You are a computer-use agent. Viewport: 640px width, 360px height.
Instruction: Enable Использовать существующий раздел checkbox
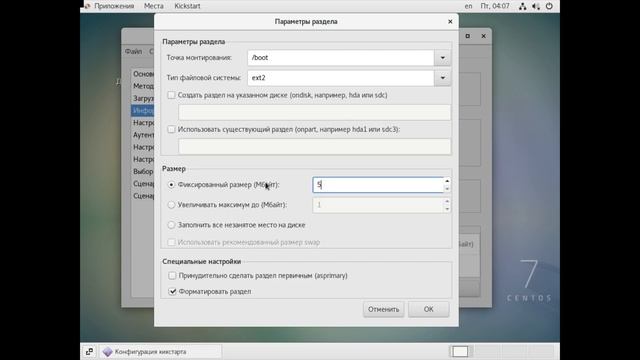pos(171,129)
